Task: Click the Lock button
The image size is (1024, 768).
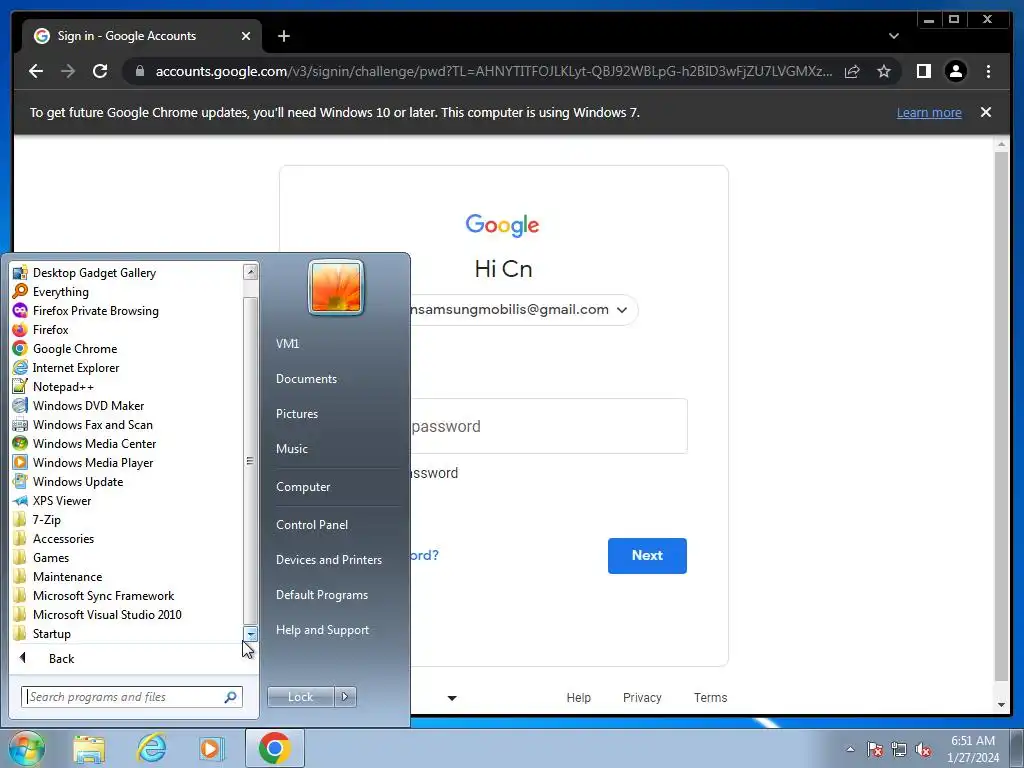Action: pos(300,697)
